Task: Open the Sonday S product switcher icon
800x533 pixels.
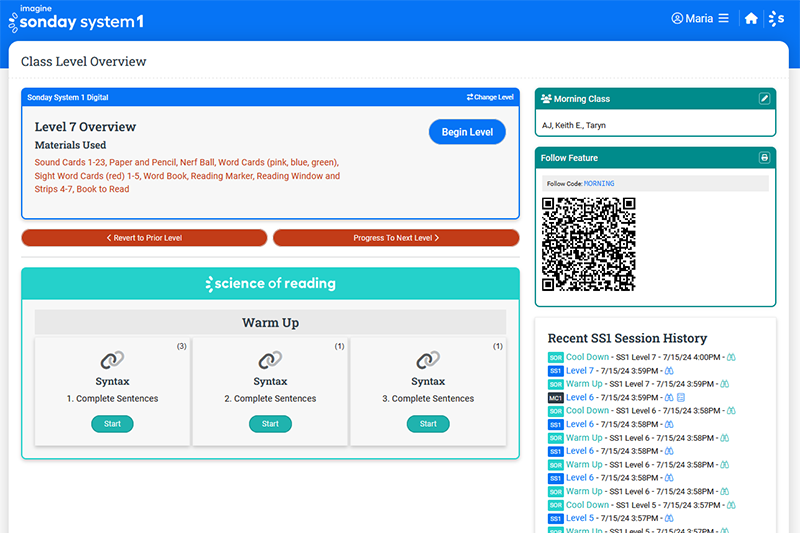Action: (776, 19)
